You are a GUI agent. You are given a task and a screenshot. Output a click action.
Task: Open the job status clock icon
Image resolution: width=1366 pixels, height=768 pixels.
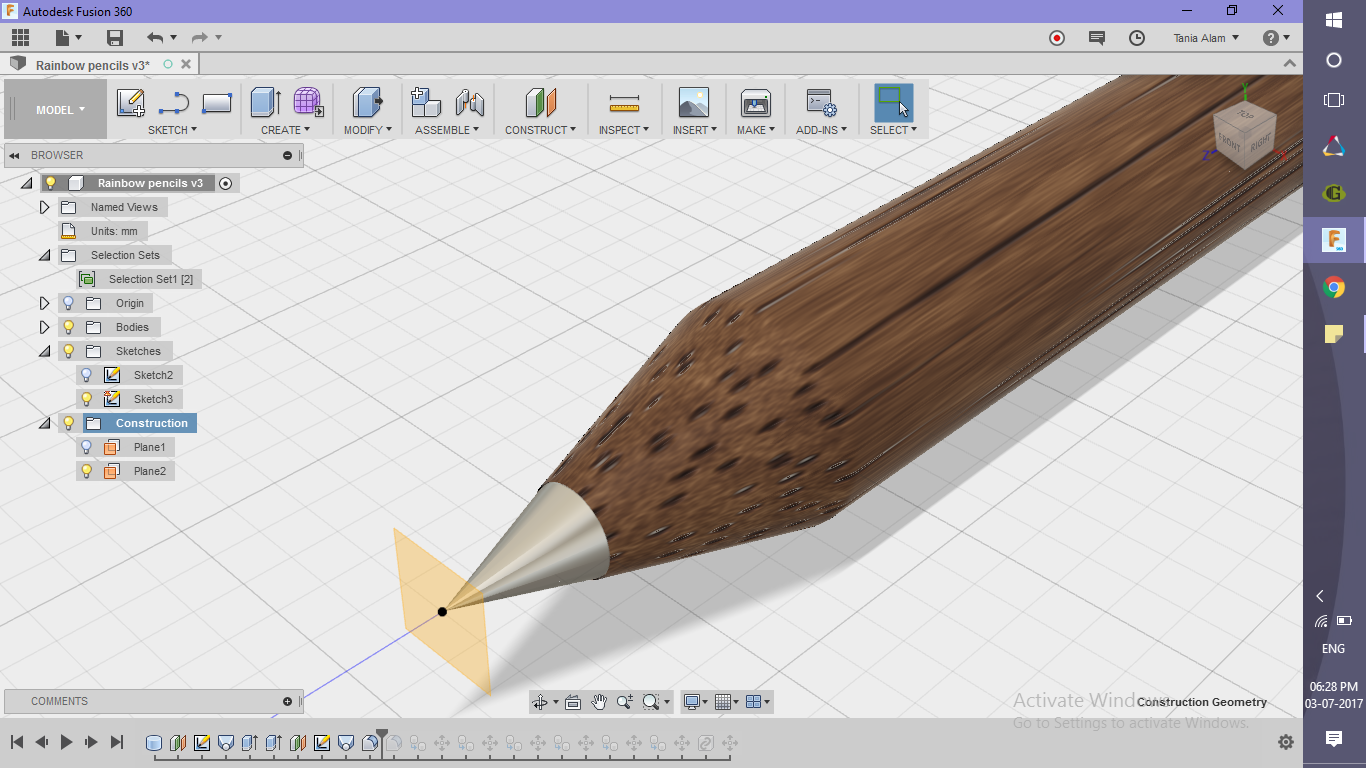click(x=1137, y=38)
